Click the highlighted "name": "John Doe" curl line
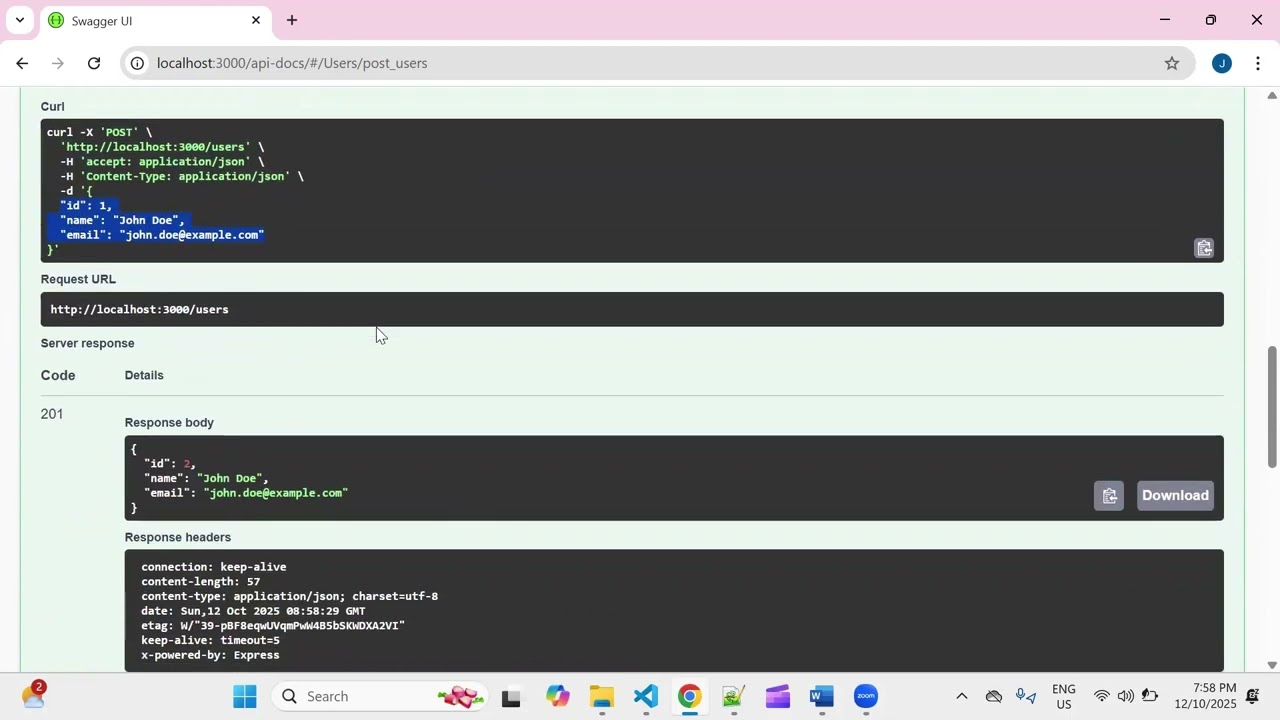1280x720 pixels. [122, 220]
